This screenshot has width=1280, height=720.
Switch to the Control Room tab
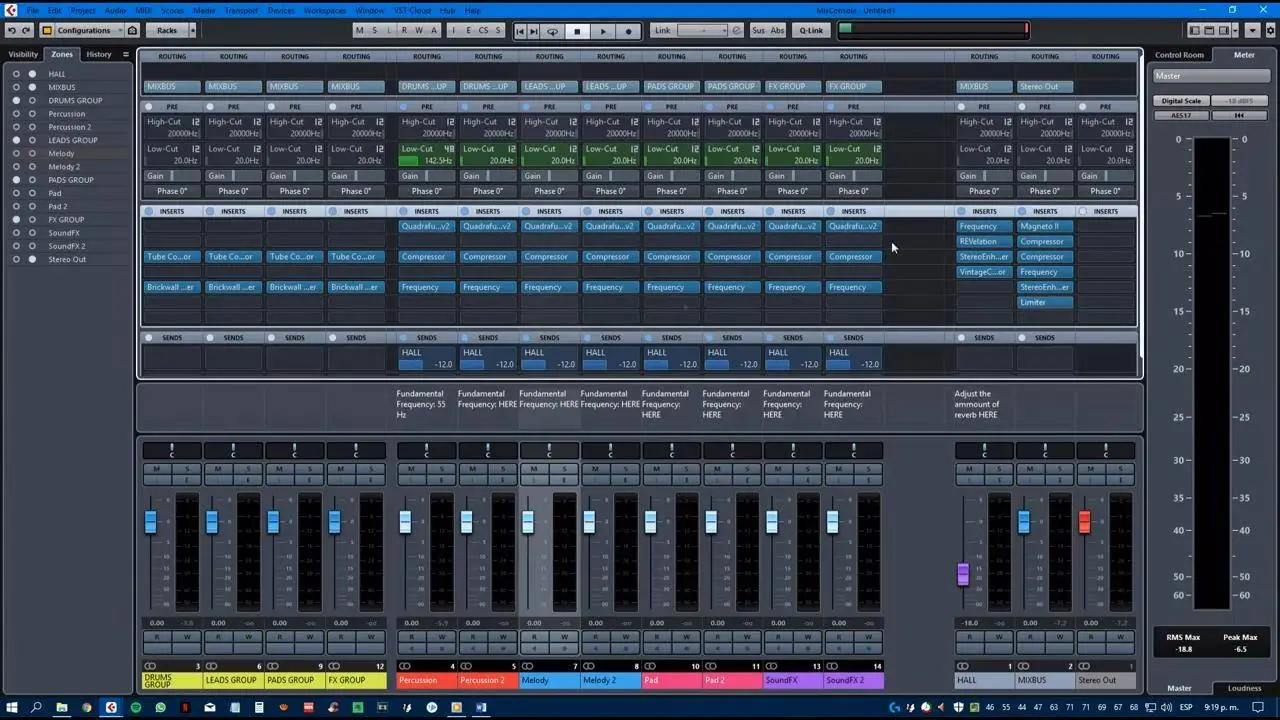click(x=1180, y=55)
